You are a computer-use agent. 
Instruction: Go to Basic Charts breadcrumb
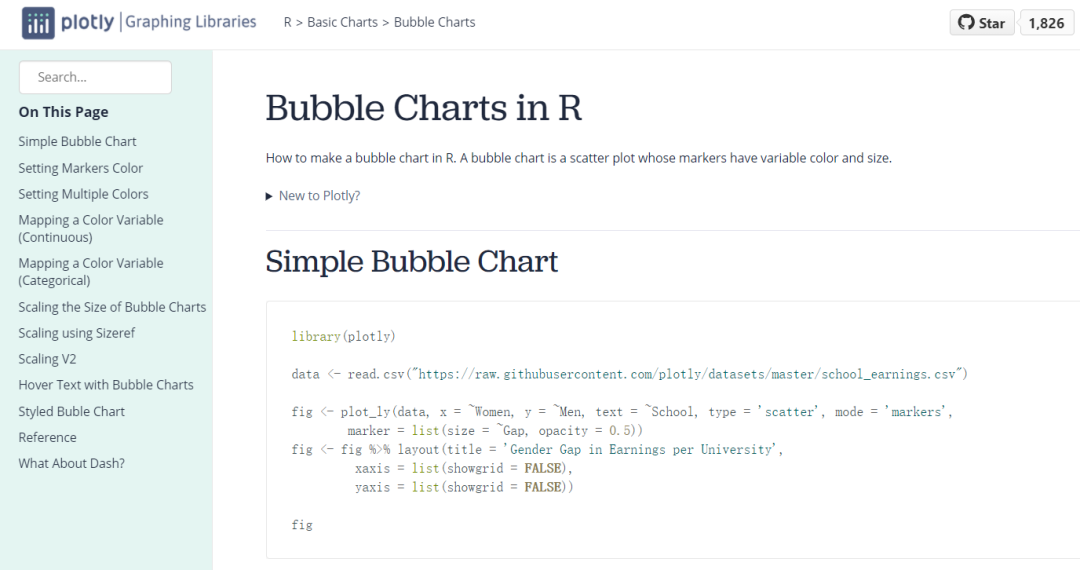[x=342, y=22]
